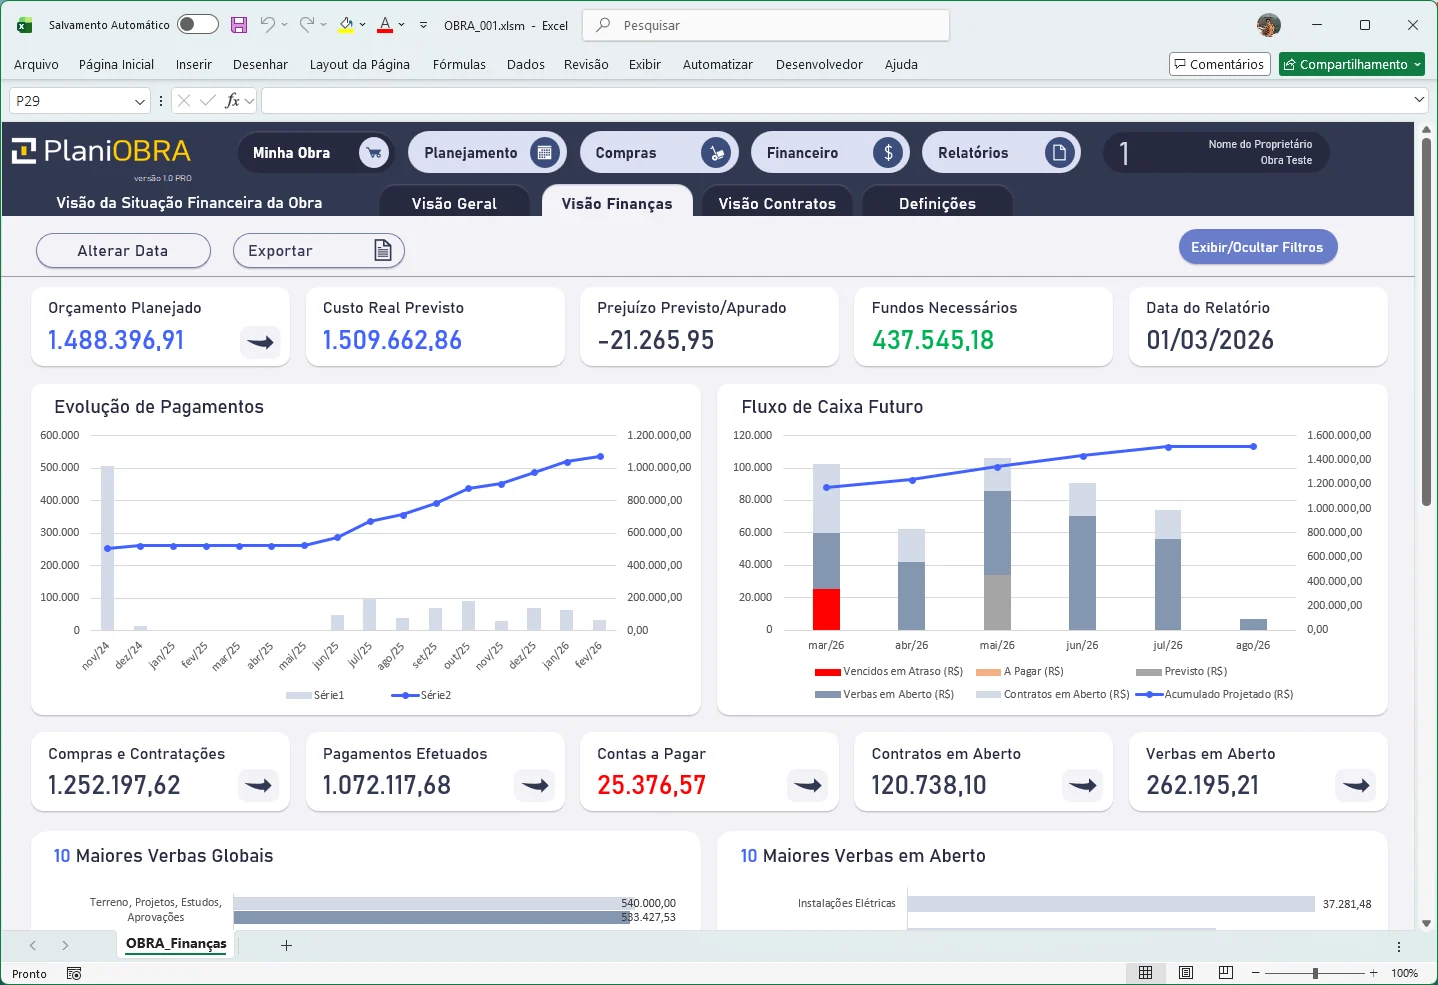Click the Save disk icon
Image resolution: width=1438 pixels, height=985 pixels.
click(239, 25)
